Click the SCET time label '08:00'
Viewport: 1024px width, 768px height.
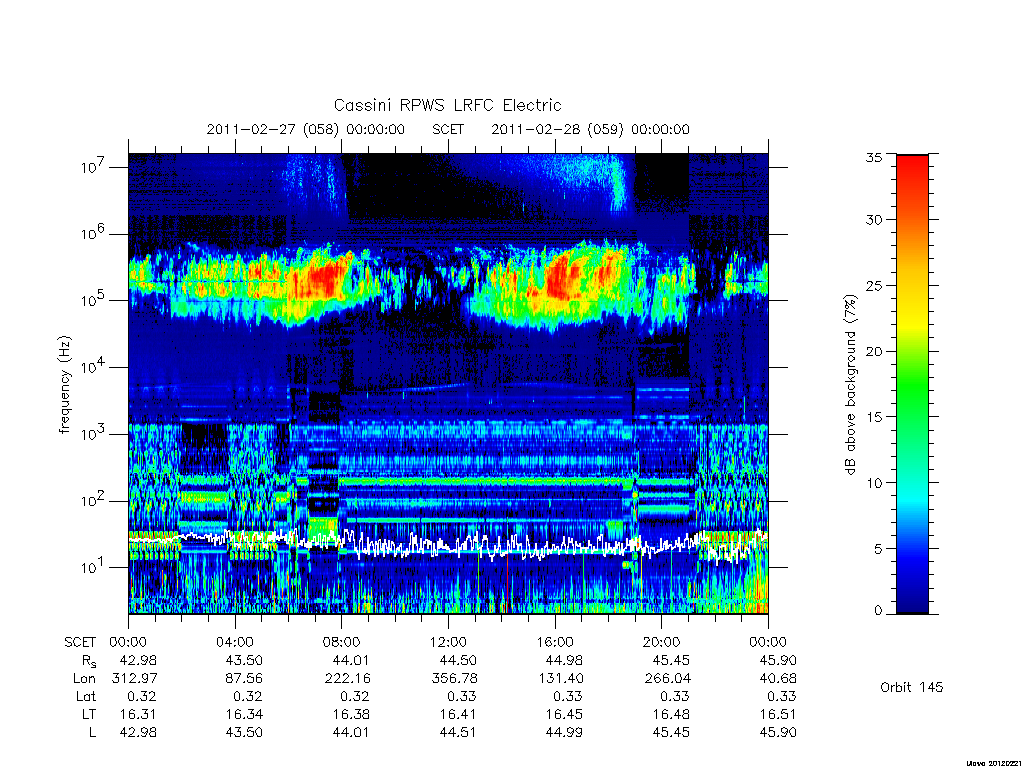pyautogui.click(x=341, y=643)
